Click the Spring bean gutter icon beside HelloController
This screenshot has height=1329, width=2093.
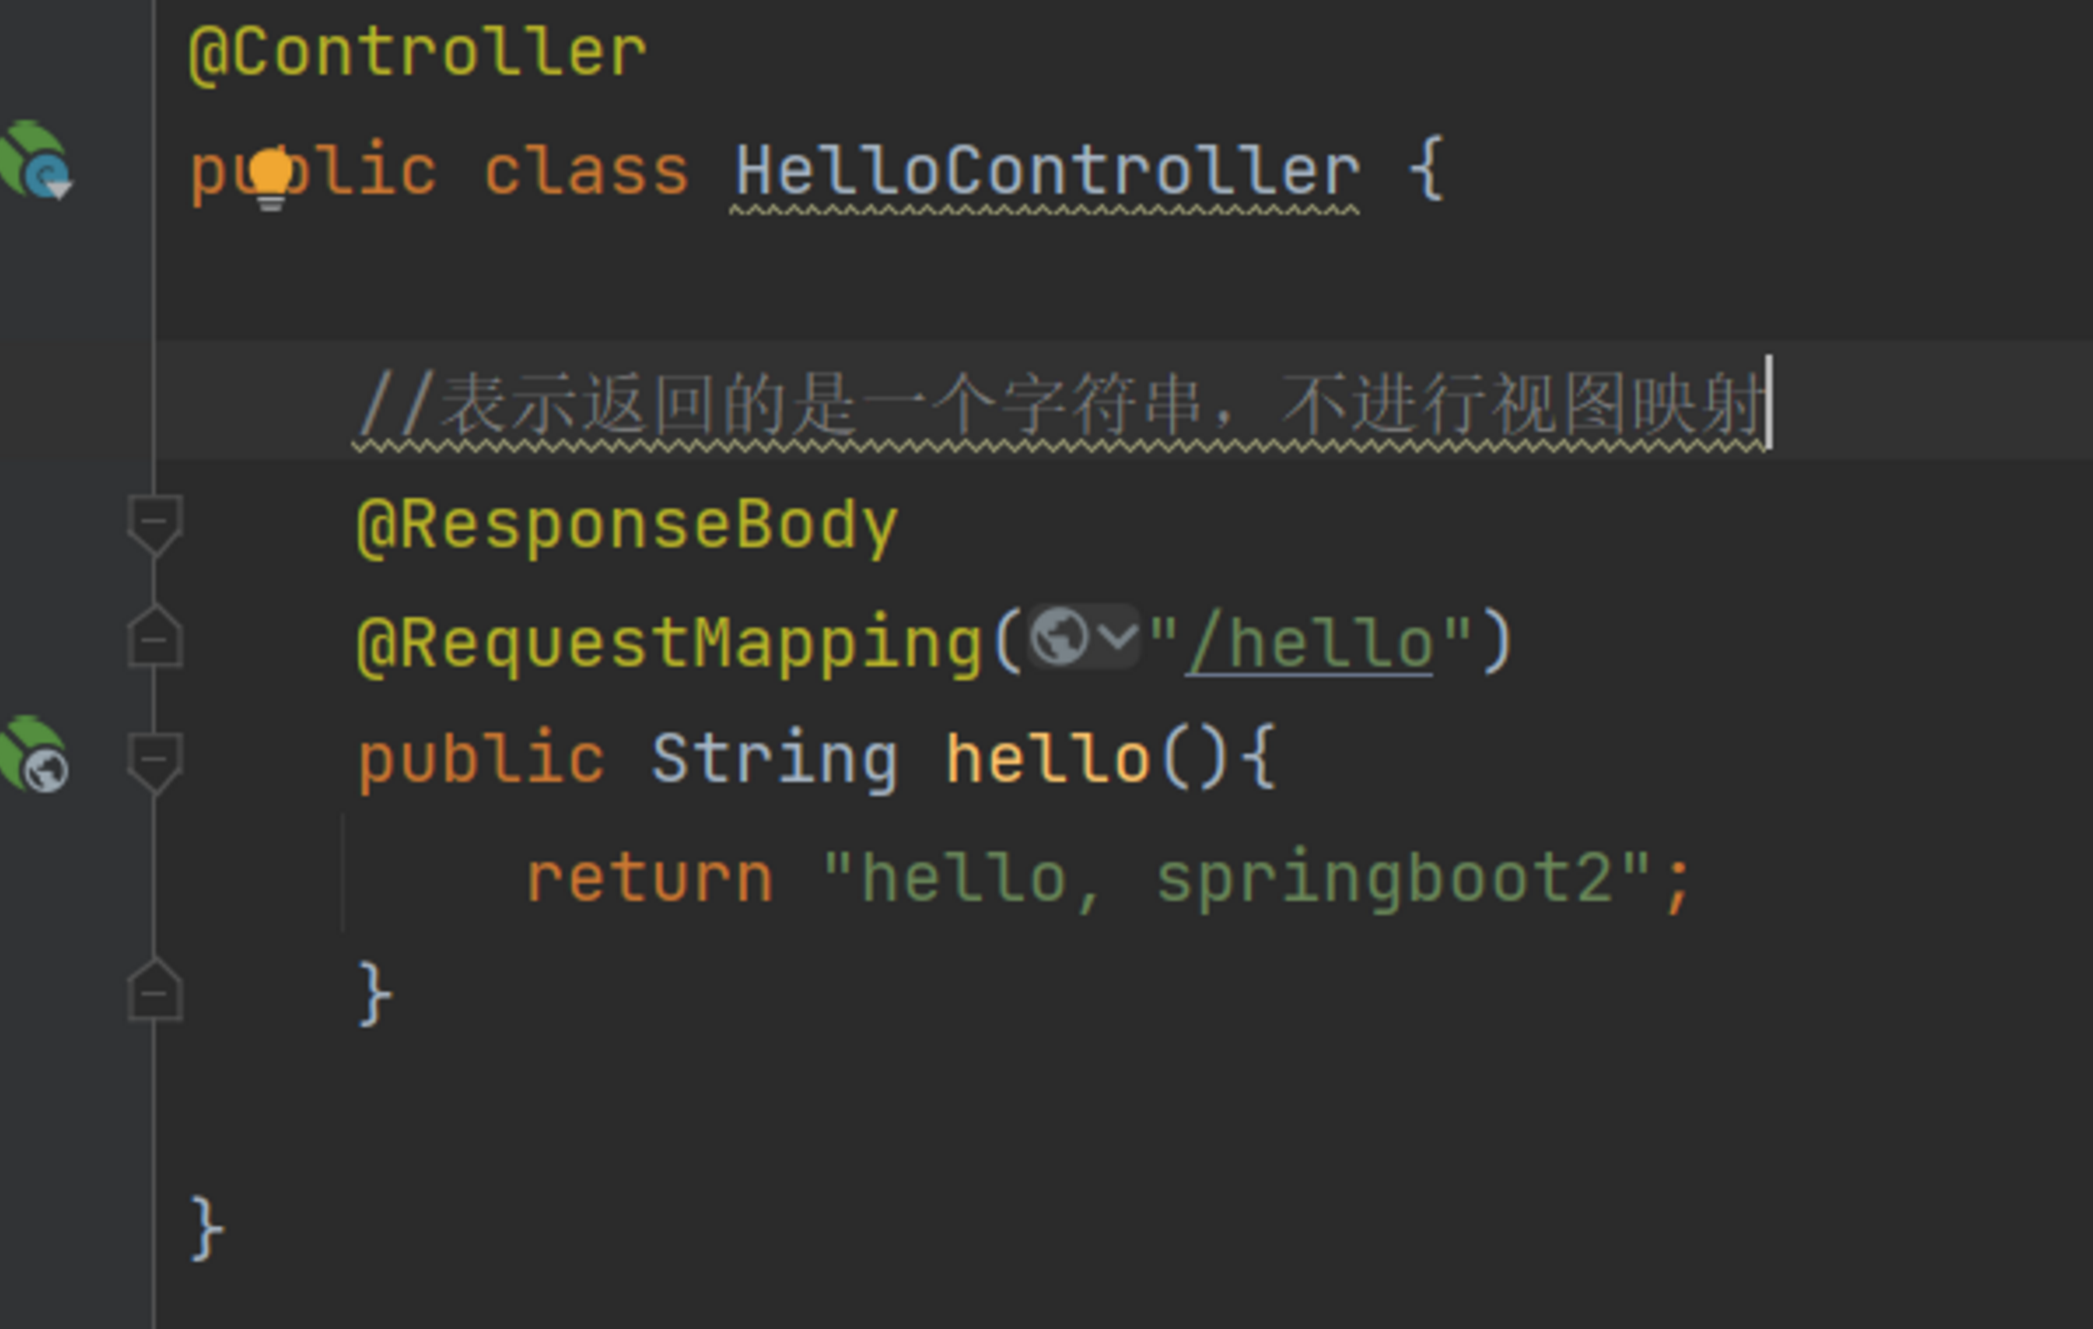36,161
